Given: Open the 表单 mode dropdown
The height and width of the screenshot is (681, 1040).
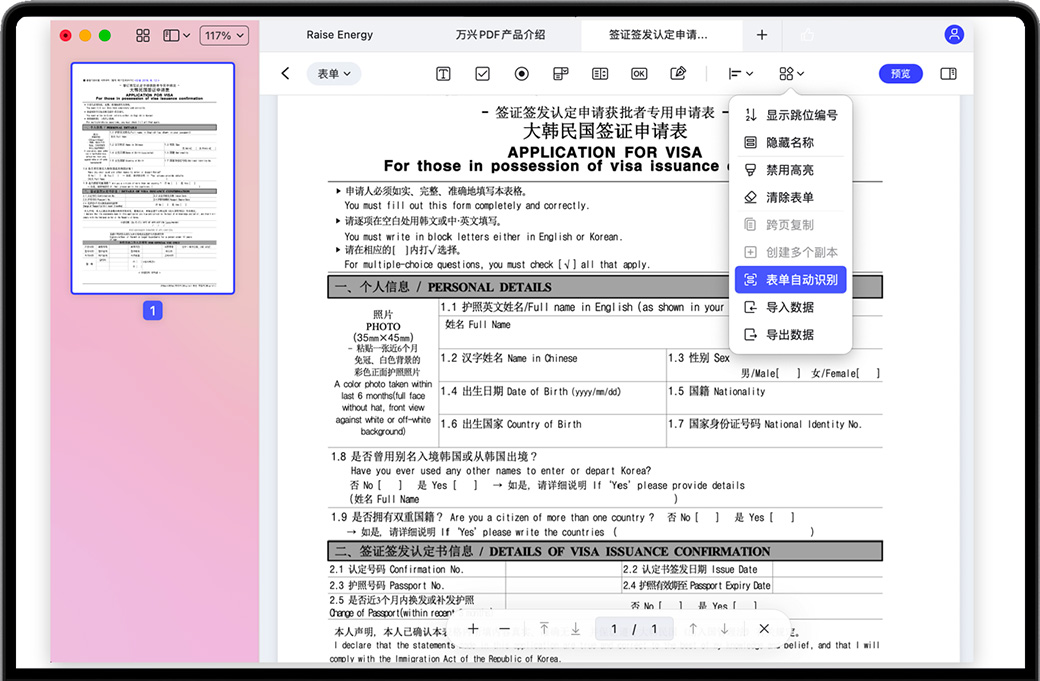Looking at the screenshot, I should coord(333,74).
